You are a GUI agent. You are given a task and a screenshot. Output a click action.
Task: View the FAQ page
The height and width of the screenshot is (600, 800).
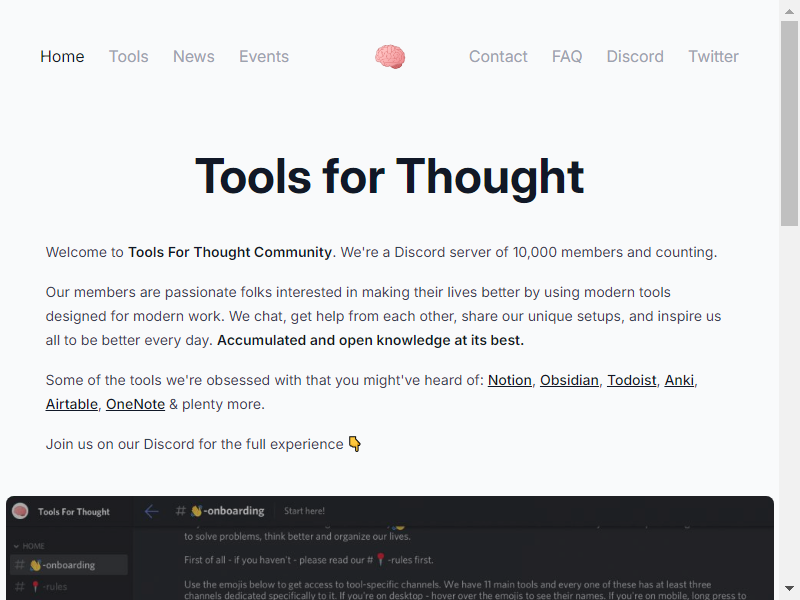[x=567, y=57]
